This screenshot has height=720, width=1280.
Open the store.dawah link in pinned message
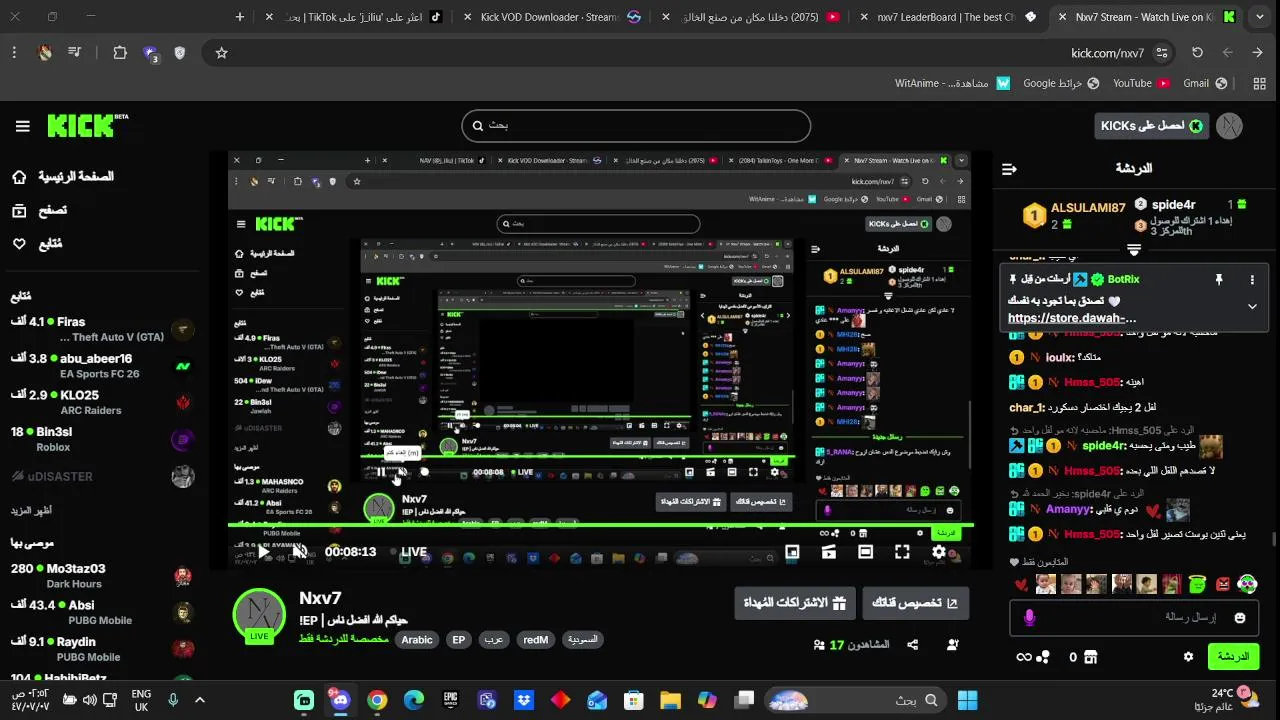tap(1072, 318)
